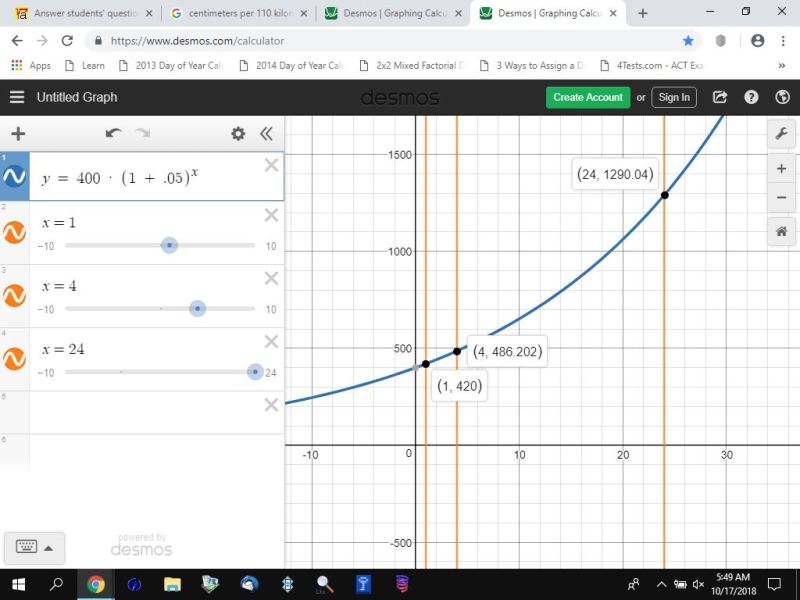Open the Desmos help icon

tap(751, 97)
